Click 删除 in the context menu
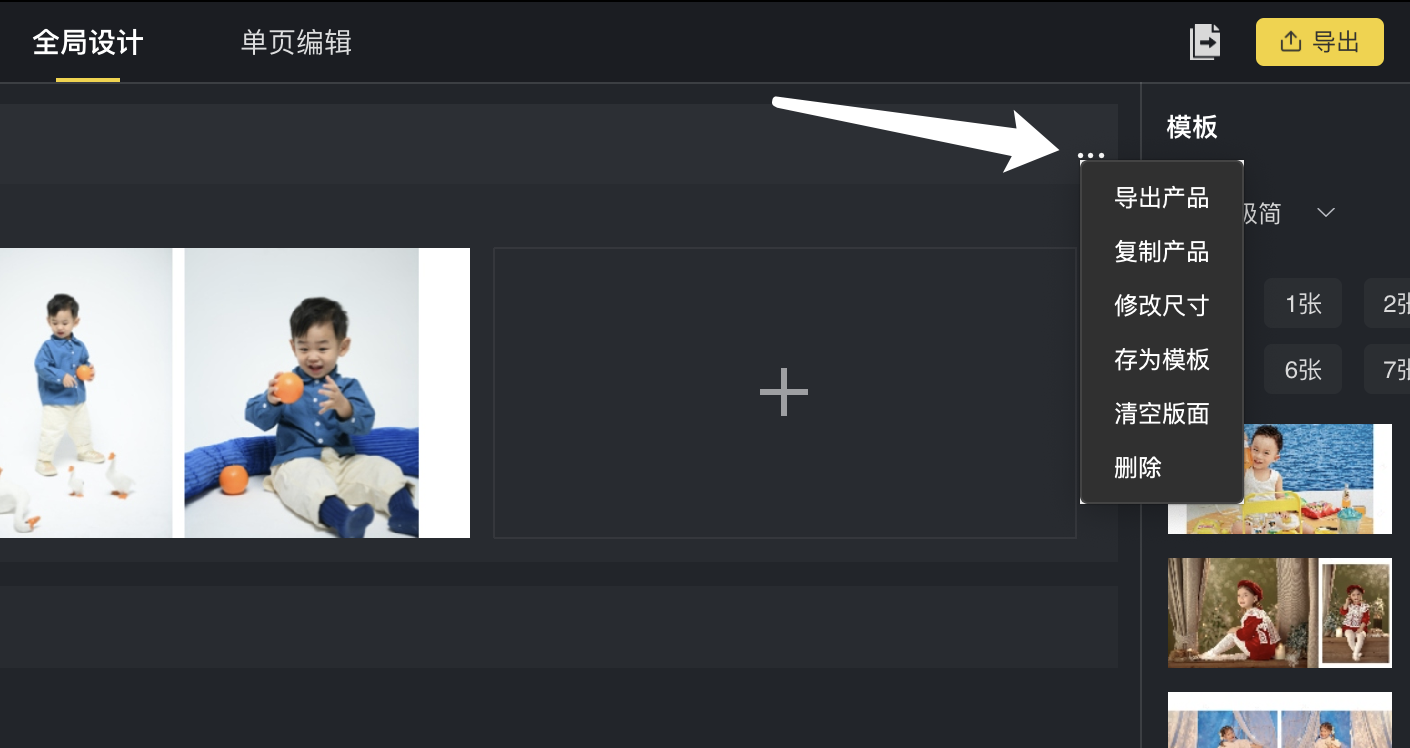The width and height of the screenshot is (1410, 748). (1138, 467)
